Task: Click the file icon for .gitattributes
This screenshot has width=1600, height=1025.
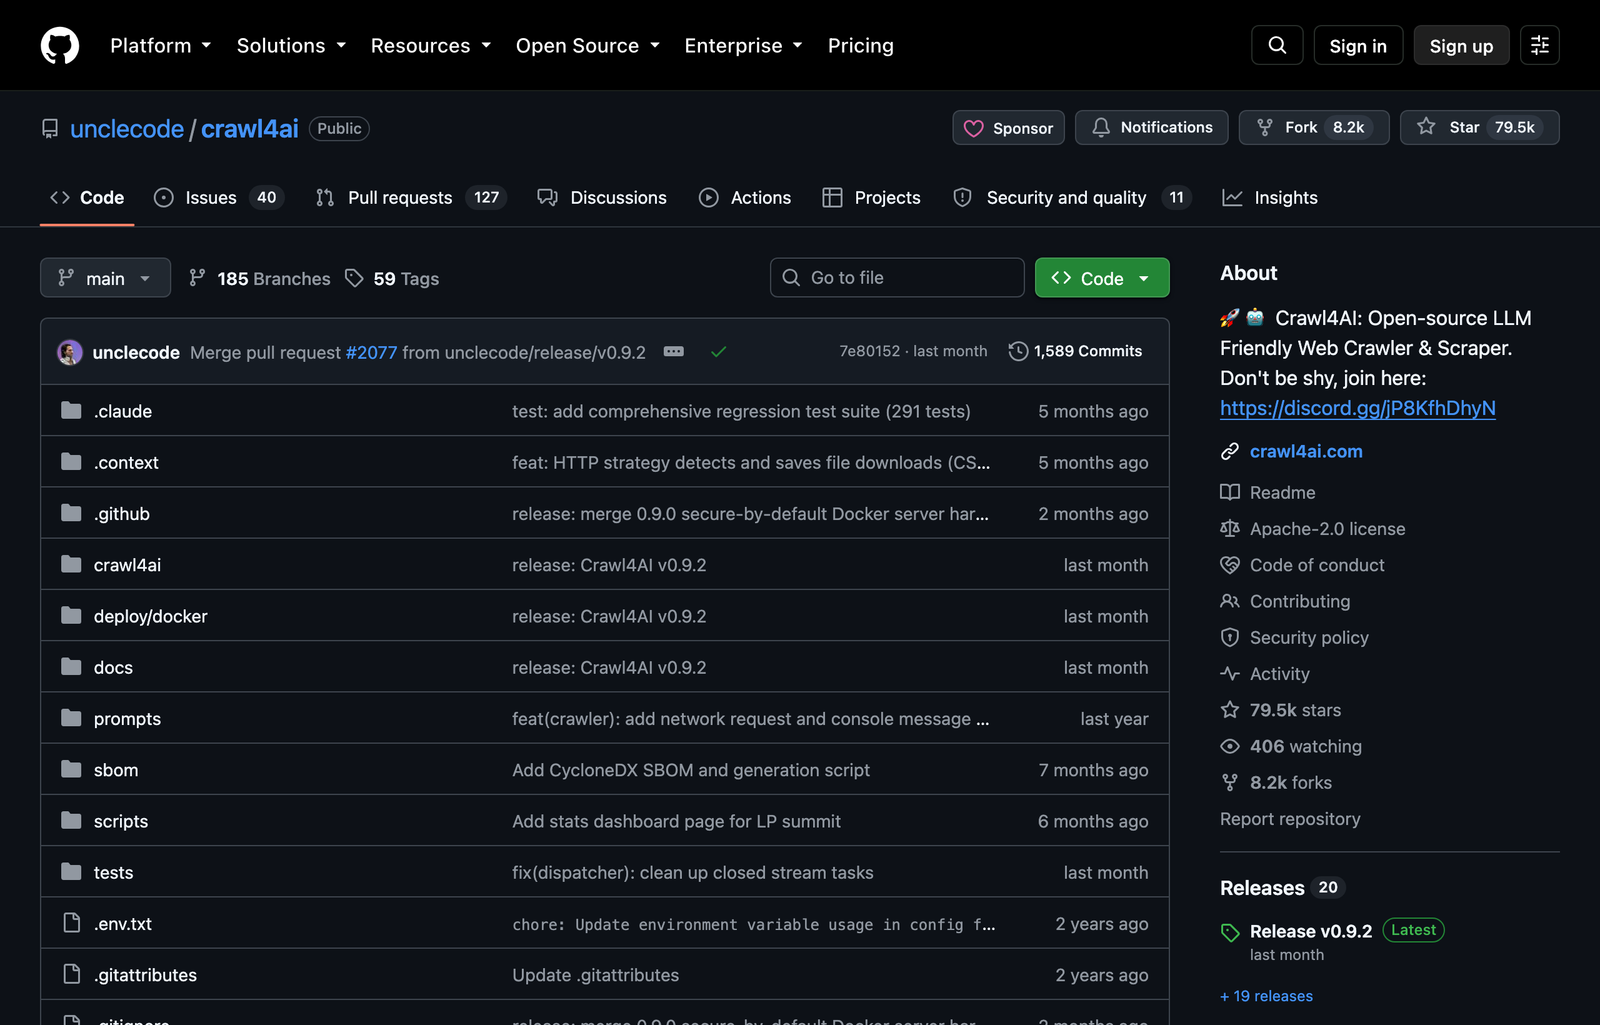Action: [71, 974]
